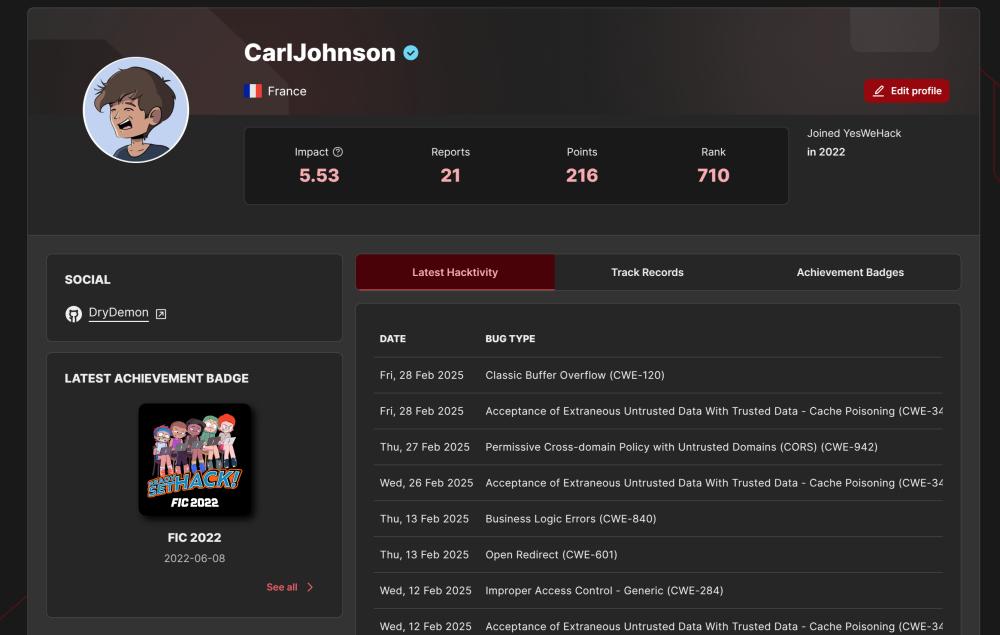Click the CarlJohnson username heading
This screenshot has height=635, width=1000.
click(x=320, y=53)
